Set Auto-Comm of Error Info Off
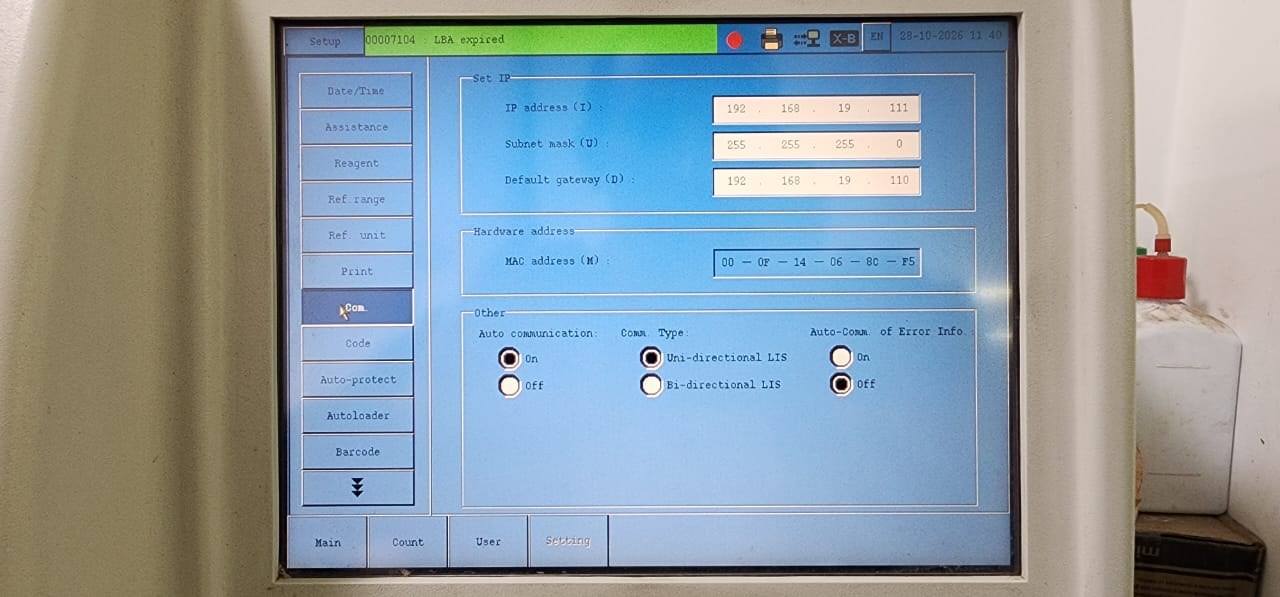1280x597 pixels. click(841, 383)
